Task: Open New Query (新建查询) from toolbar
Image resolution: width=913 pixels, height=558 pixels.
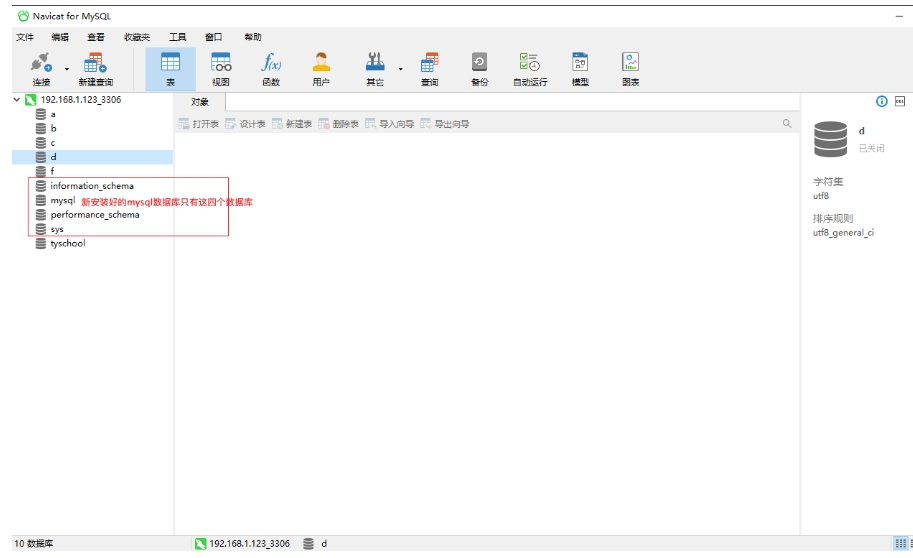Action: [96, 68]
